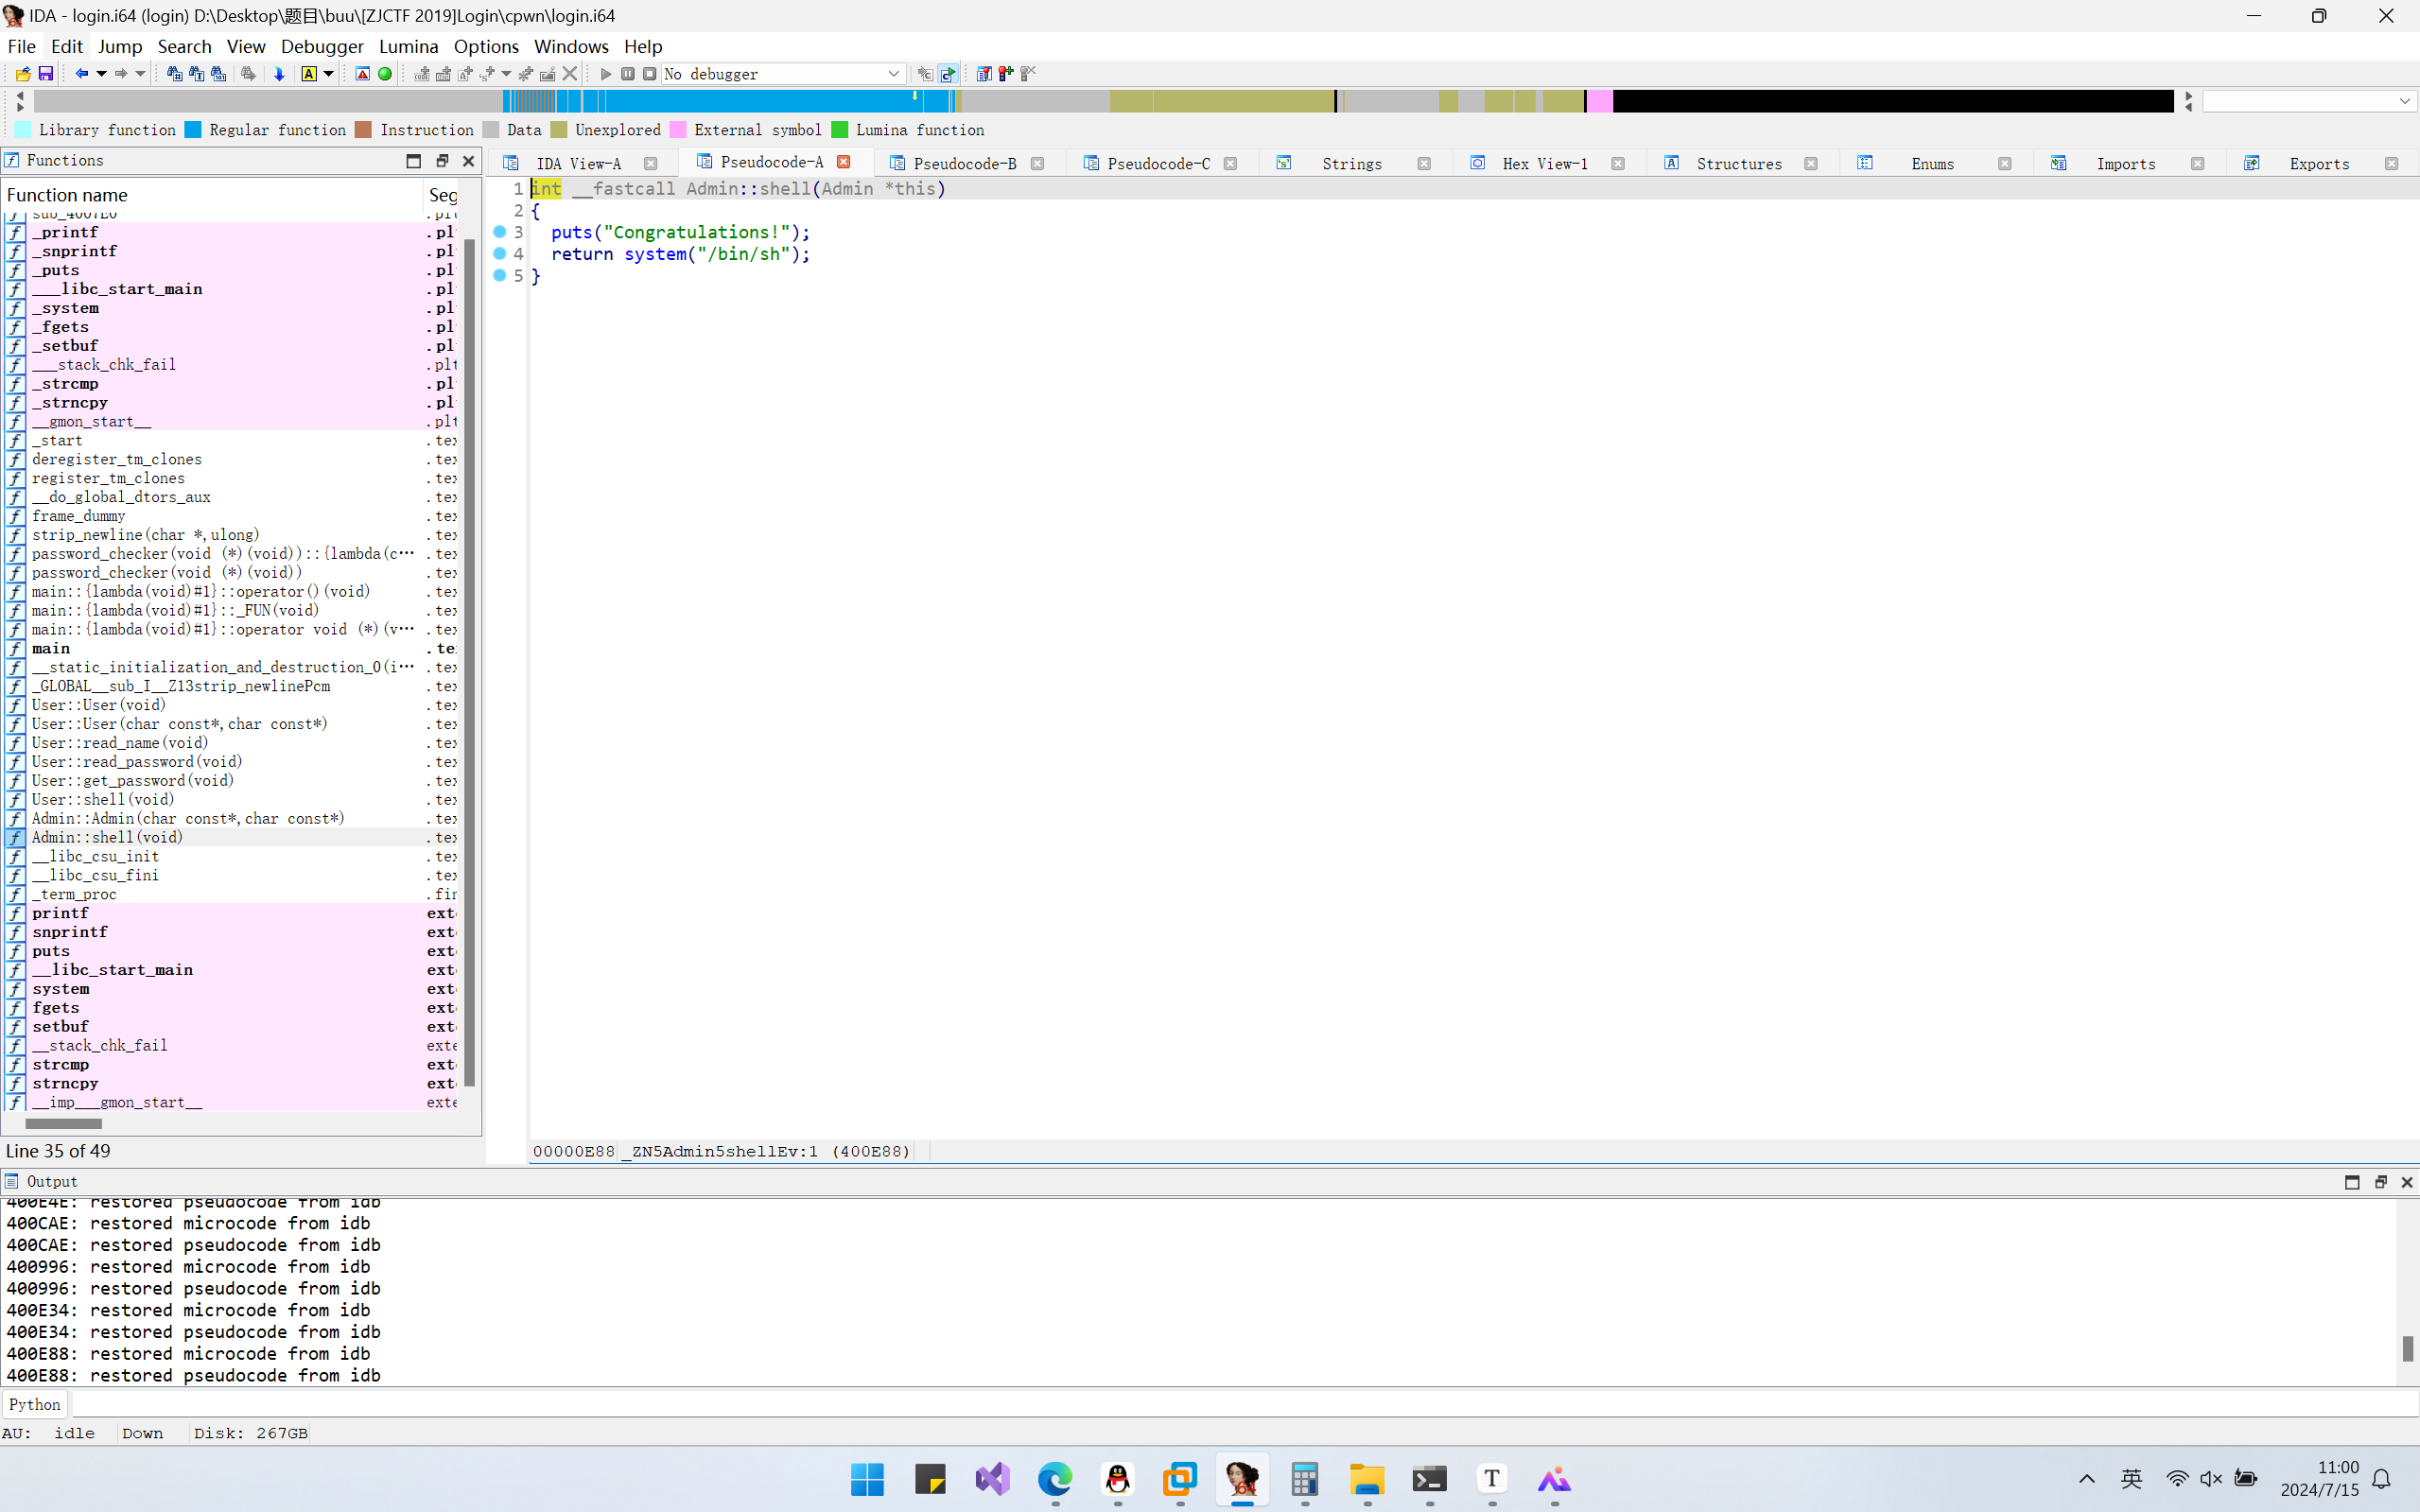
Task: Click the blue down arrow jump icon
Action: [279, 74]
